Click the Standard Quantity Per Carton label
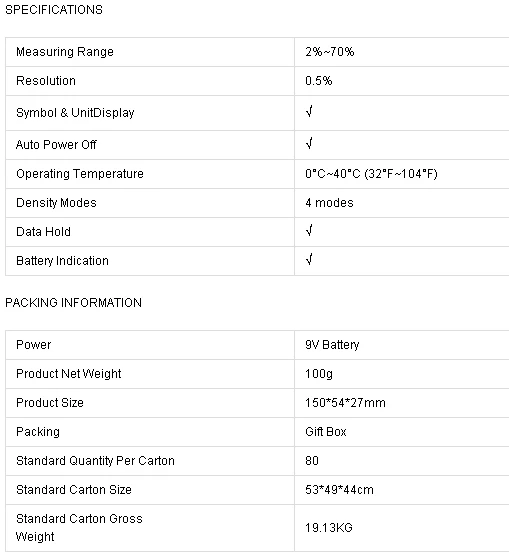 point(95,461)
